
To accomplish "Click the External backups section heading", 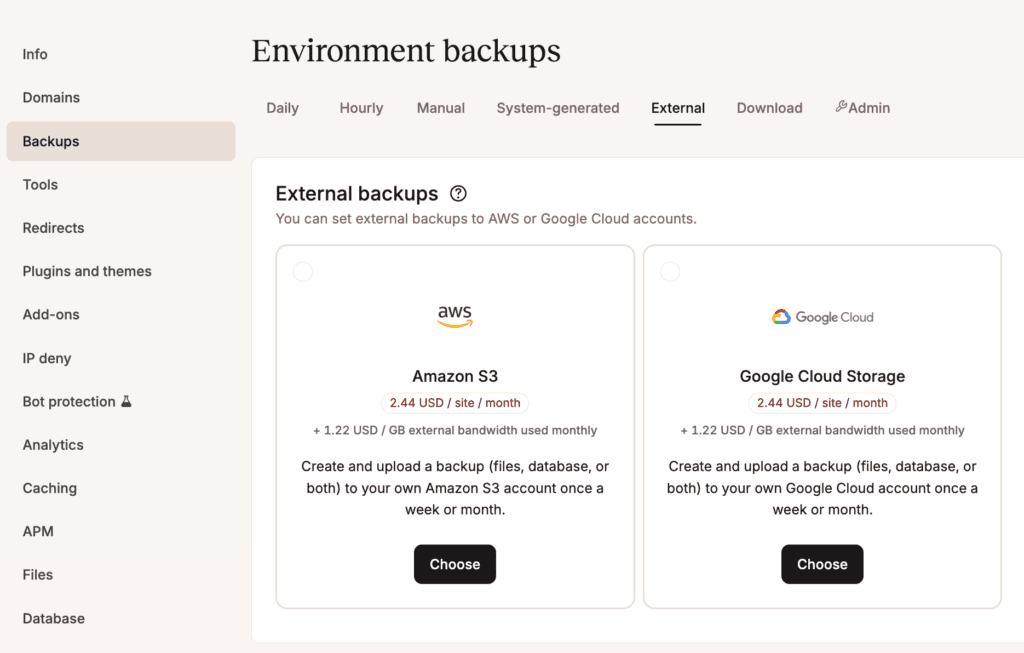I will 357,193.
